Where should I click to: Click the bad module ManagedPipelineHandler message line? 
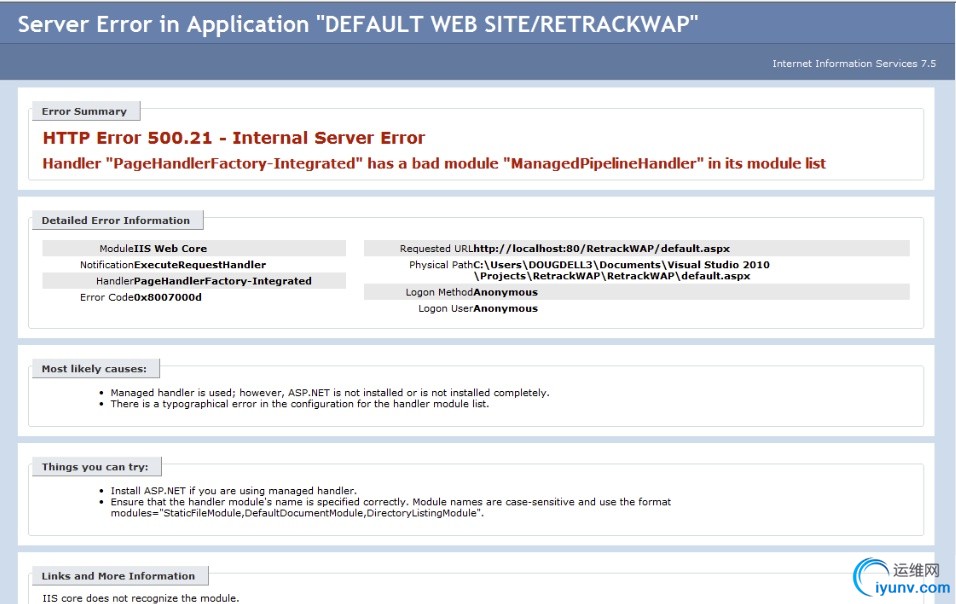coord(434,163)
